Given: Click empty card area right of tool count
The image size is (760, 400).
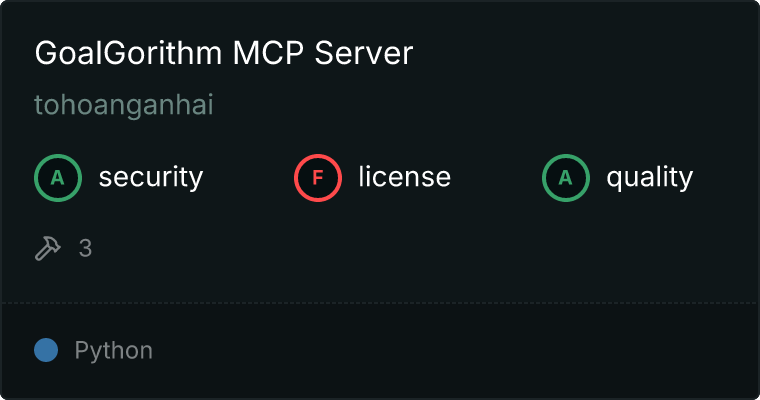Looking at the screenshot, I should 417,248.
